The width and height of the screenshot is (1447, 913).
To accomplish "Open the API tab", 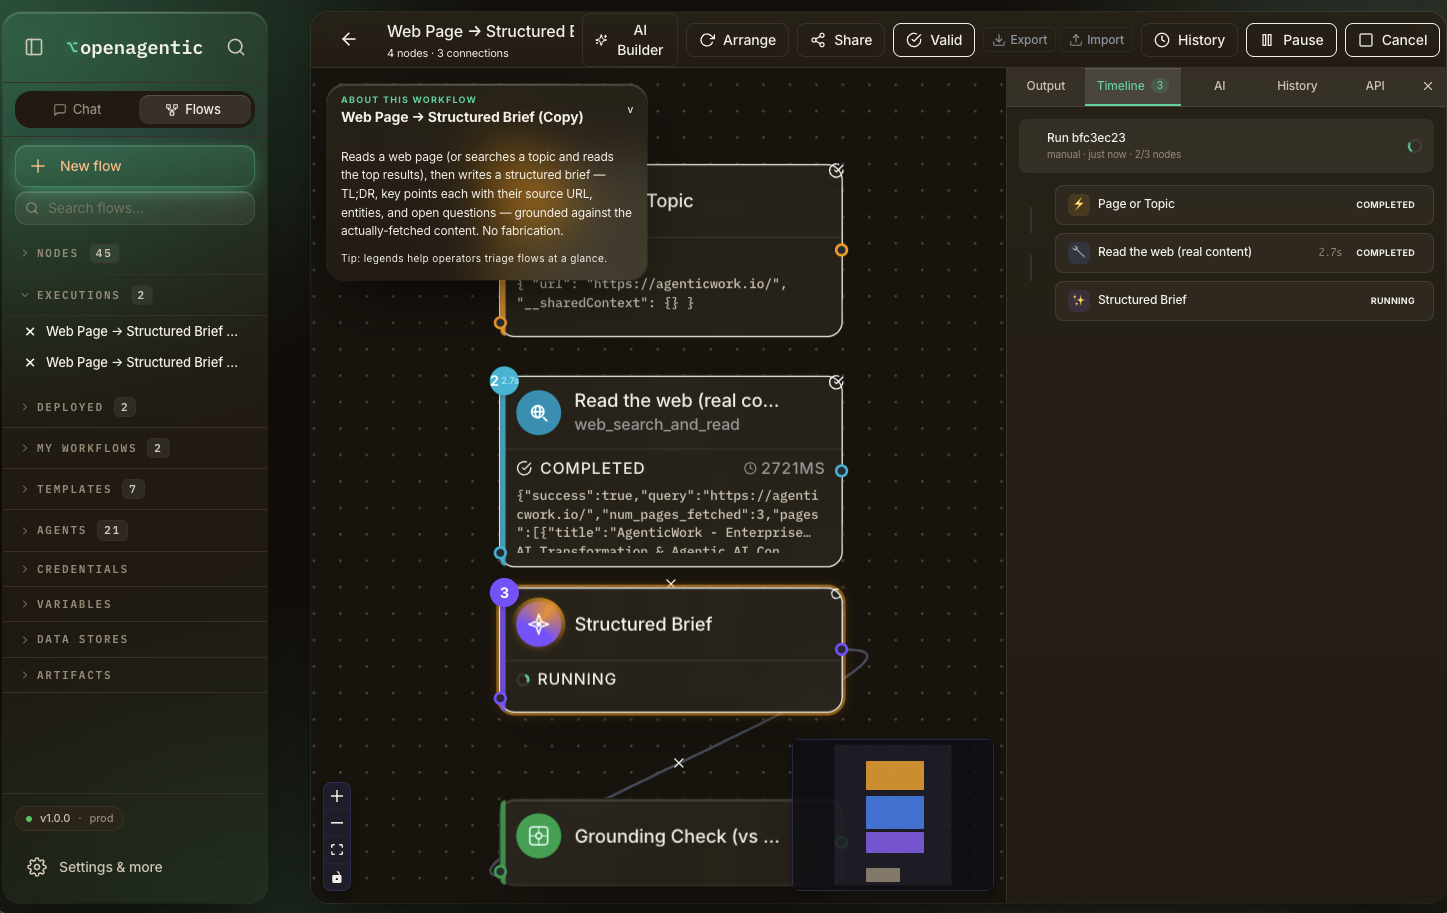I will click(1375, 86).
